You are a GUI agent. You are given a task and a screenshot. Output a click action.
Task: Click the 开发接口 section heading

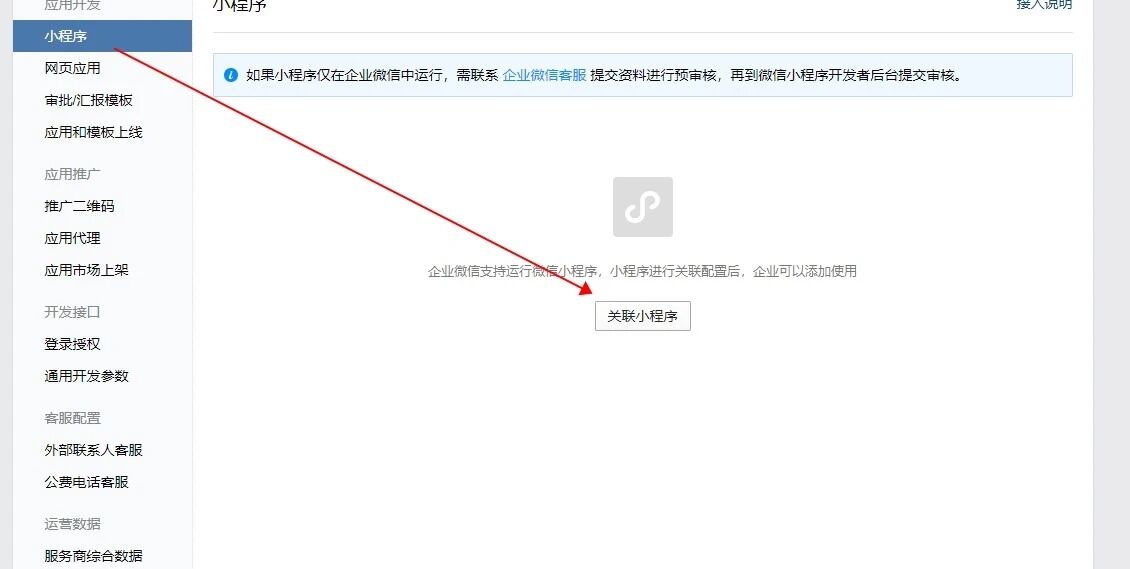click(72, 312)
